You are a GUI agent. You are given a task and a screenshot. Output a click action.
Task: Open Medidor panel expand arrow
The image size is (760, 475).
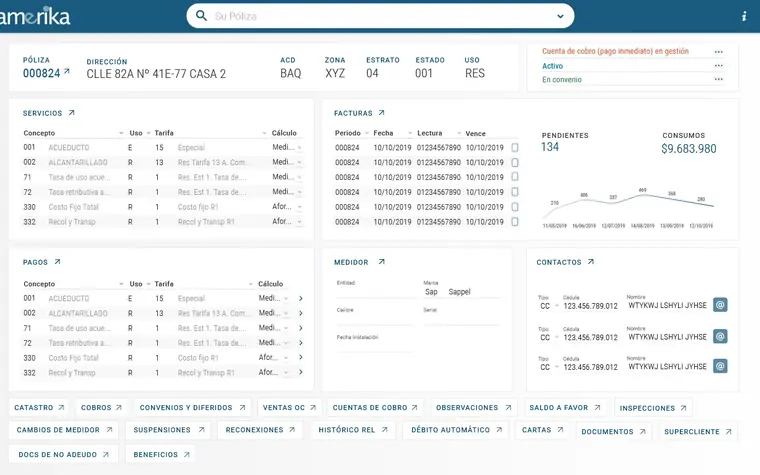[381, 262]
